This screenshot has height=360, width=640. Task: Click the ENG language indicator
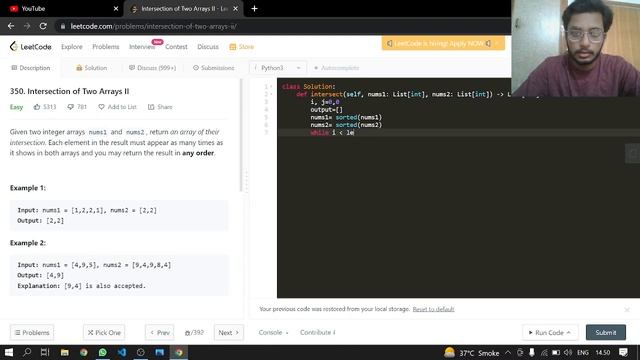pyautogui.click(x=583, y=352)
